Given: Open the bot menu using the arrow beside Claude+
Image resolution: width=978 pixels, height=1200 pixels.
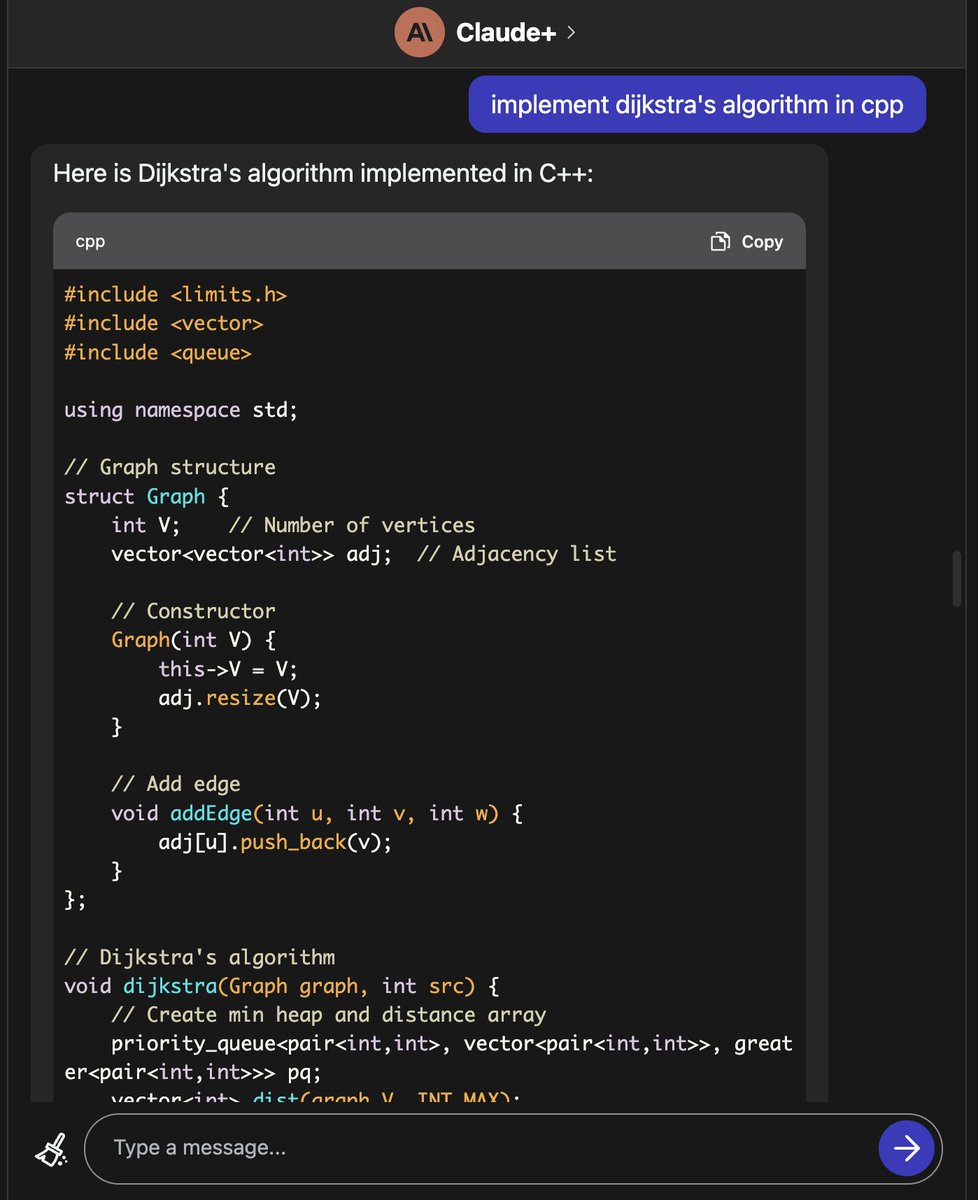Looking at the screenshot, I should pos(570,32).
